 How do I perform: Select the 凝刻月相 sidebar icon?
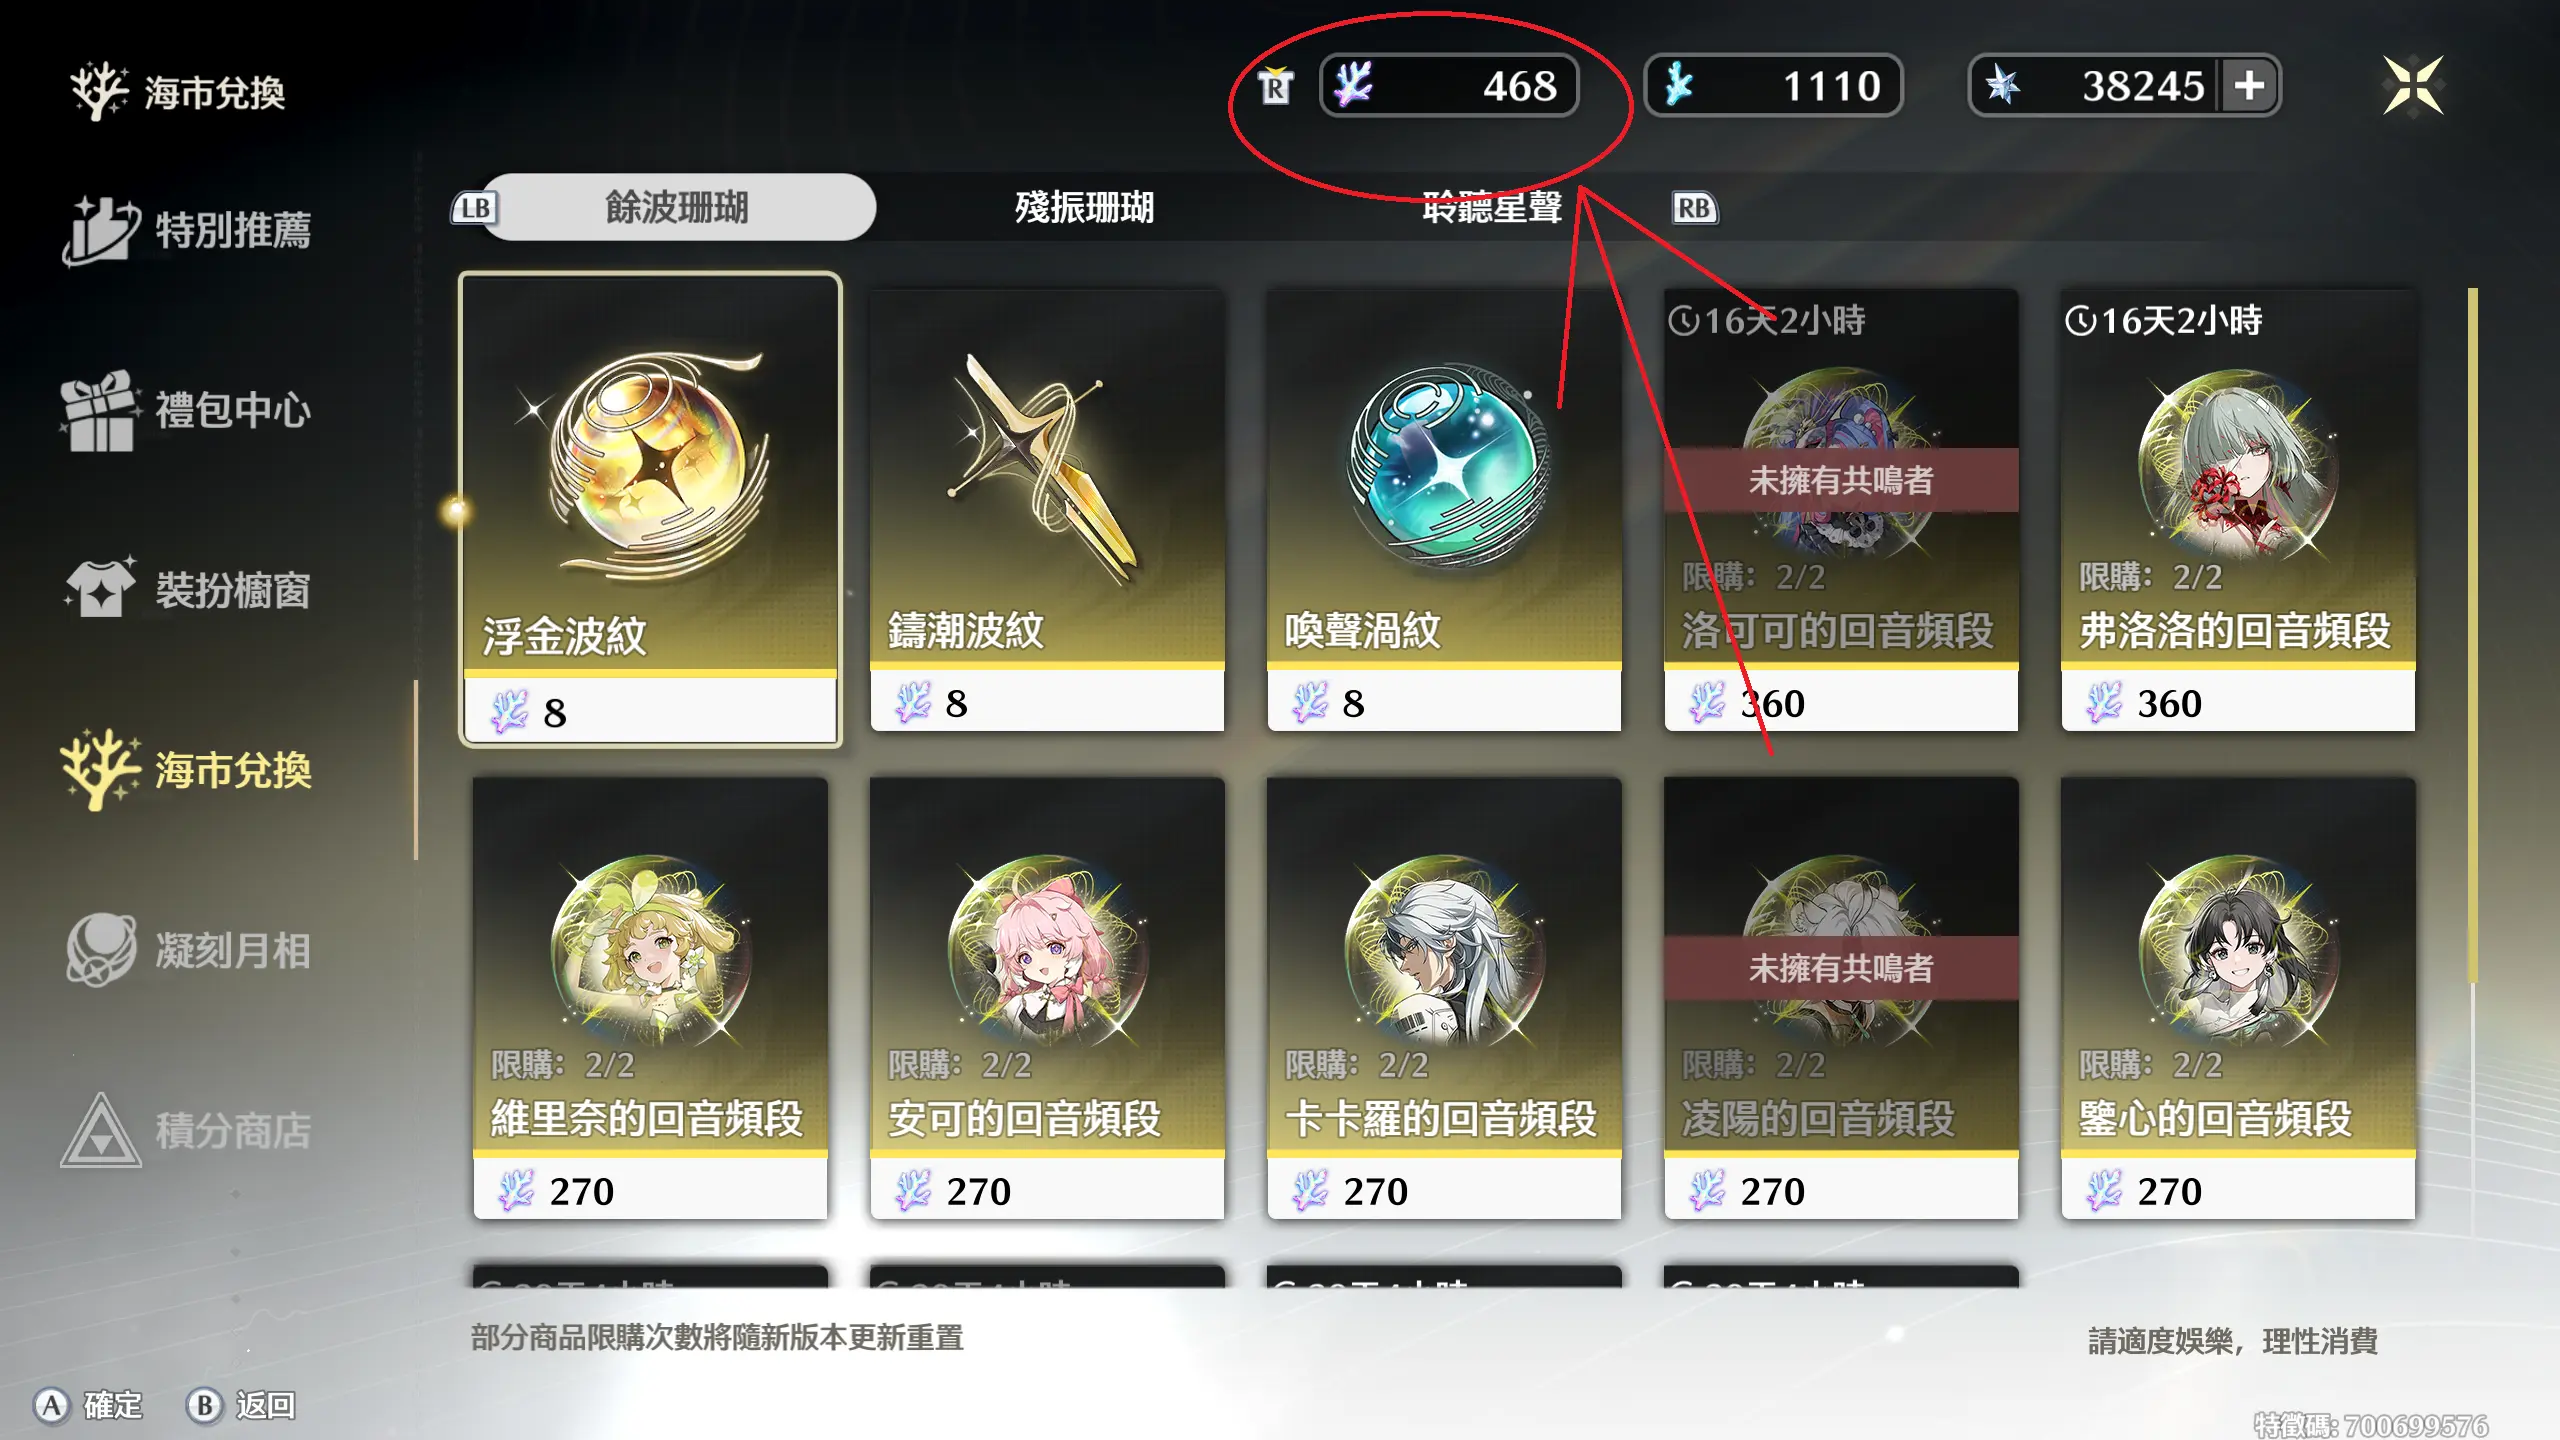(100, 949)
